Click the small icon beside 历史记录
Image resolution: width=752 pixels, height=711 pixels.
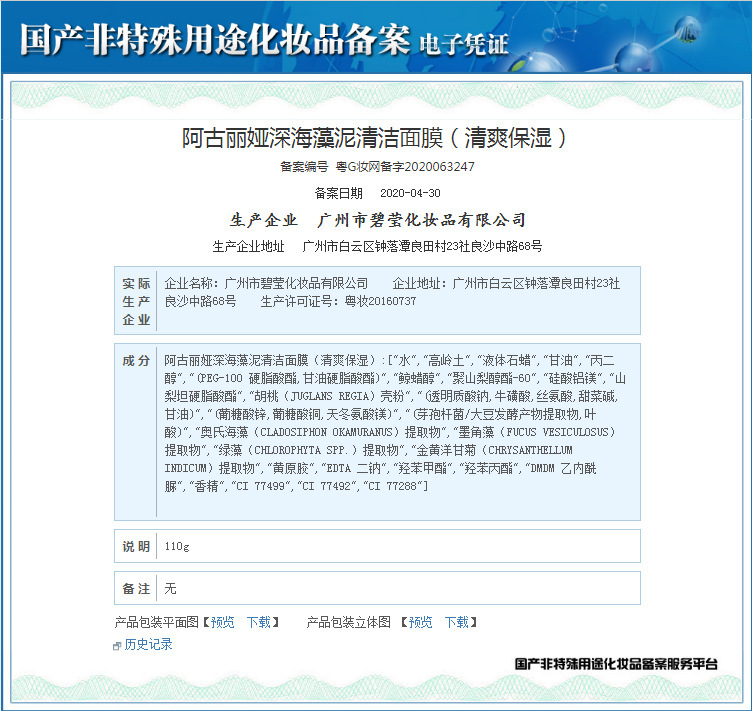coord(117,646)
